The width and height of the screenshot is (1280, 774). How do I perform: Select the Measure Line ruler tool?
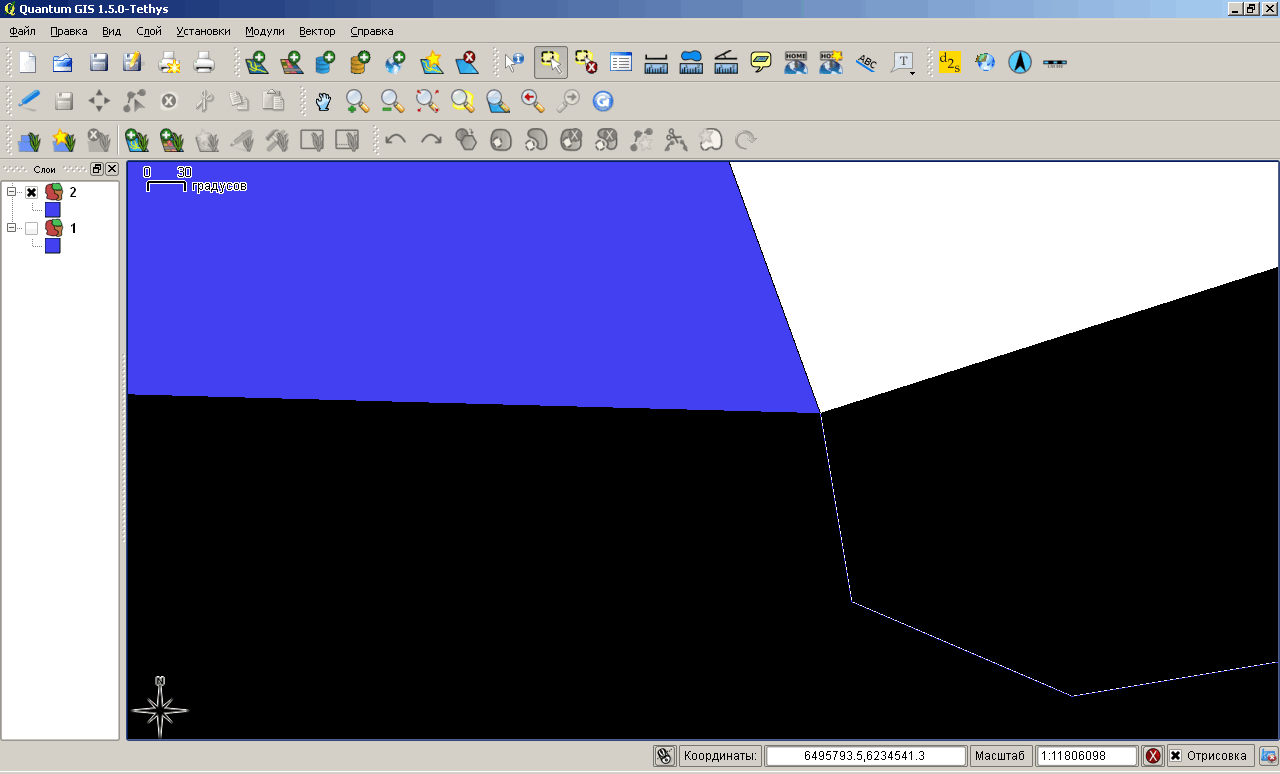pyautogui.click(x=656, y=62)
